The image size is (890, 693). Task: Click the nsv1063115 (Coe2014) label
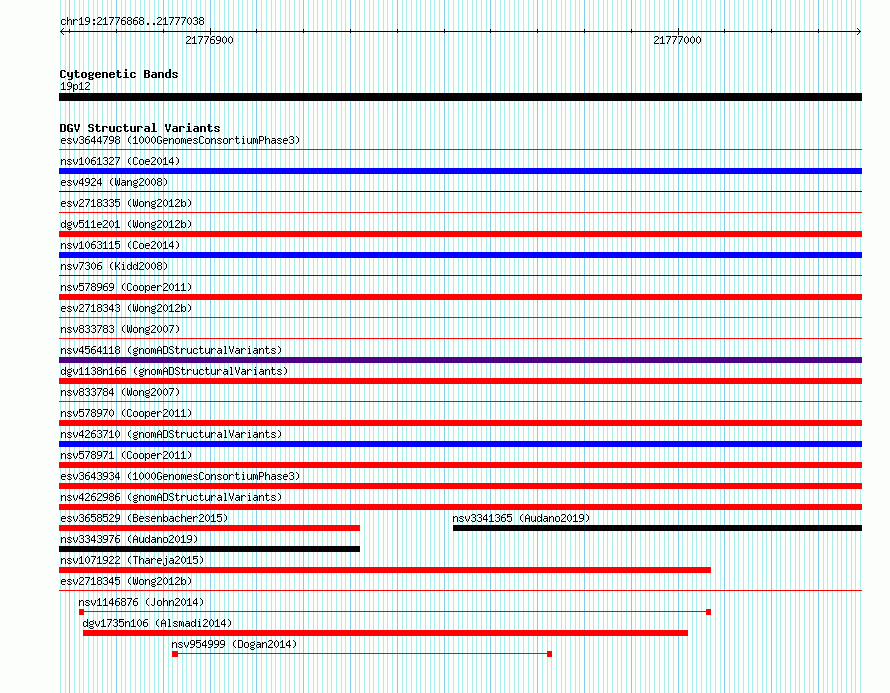(x=120, y=245)
